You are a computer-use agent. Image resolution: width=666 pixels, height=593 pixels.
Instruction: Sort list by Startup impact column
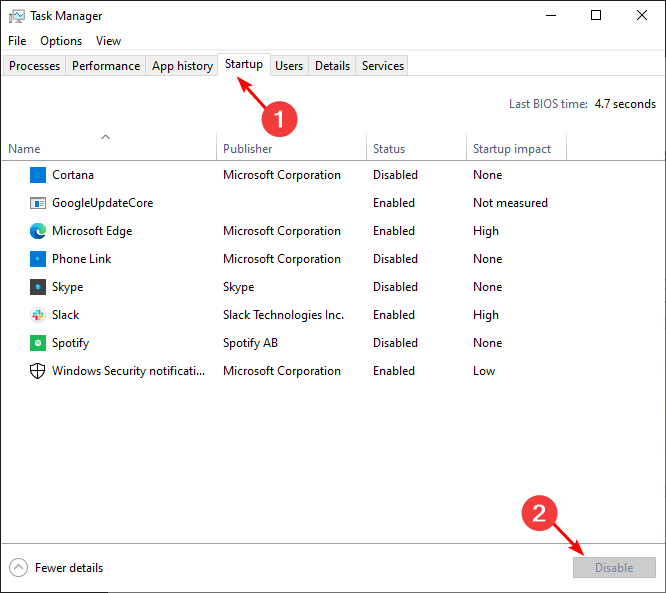tap(512, 149)
